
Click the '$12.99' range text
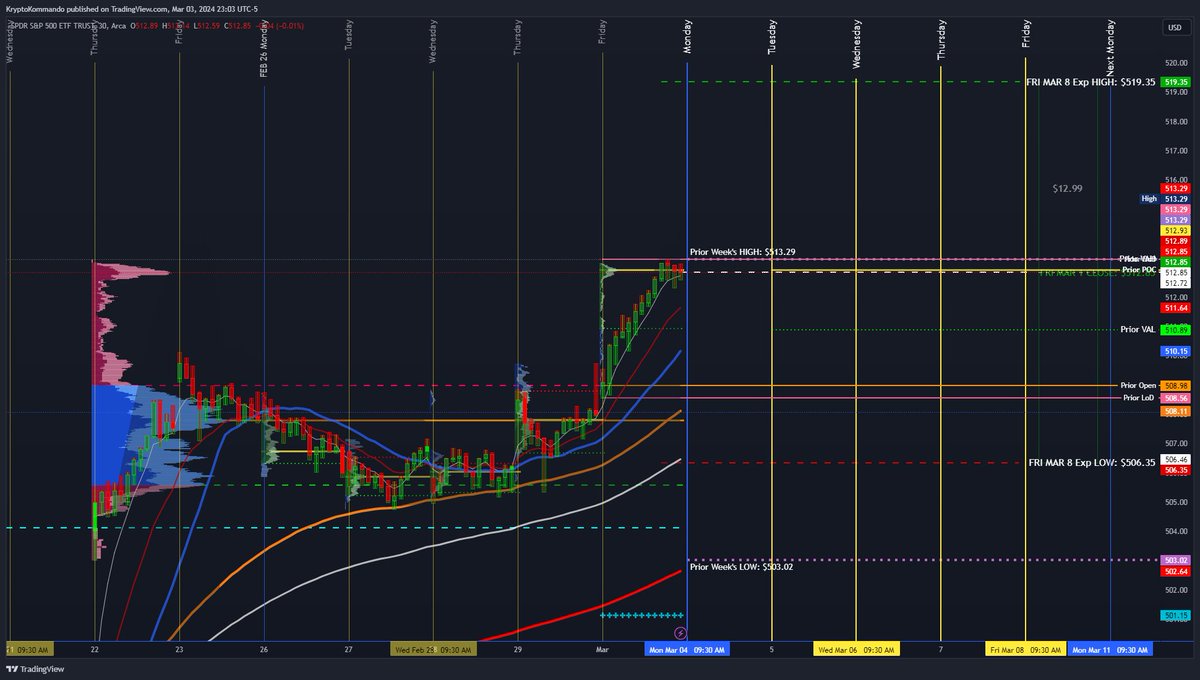1067,188
